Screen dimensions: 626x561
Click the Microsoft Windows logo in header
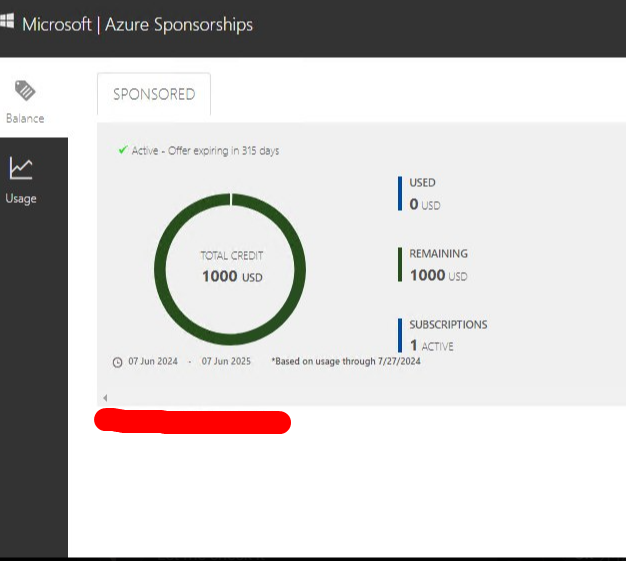[x=7, y=21]
